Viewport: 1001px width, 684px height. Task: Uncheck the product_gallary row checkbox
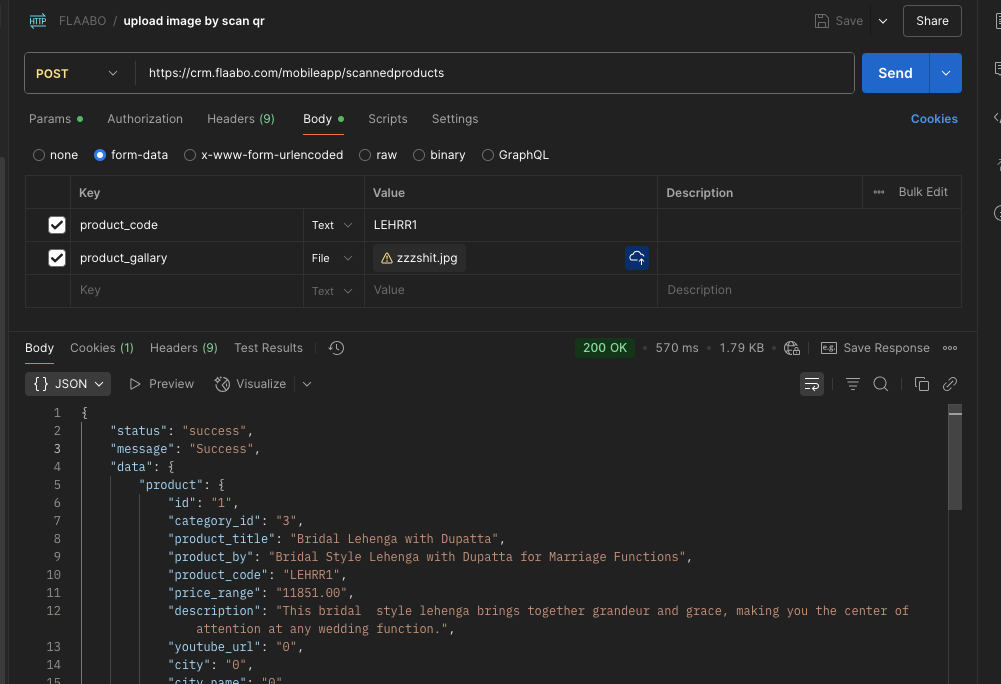coord(57,258)
